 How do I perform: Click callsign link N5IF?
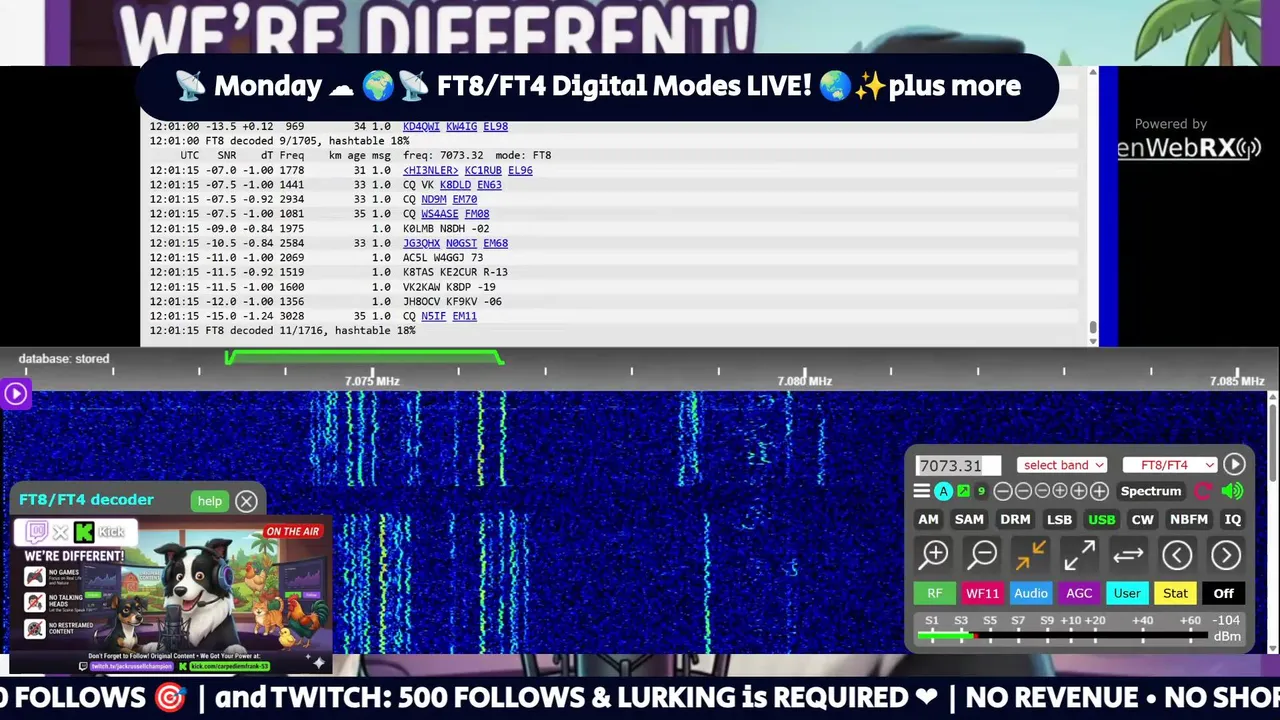433,316
